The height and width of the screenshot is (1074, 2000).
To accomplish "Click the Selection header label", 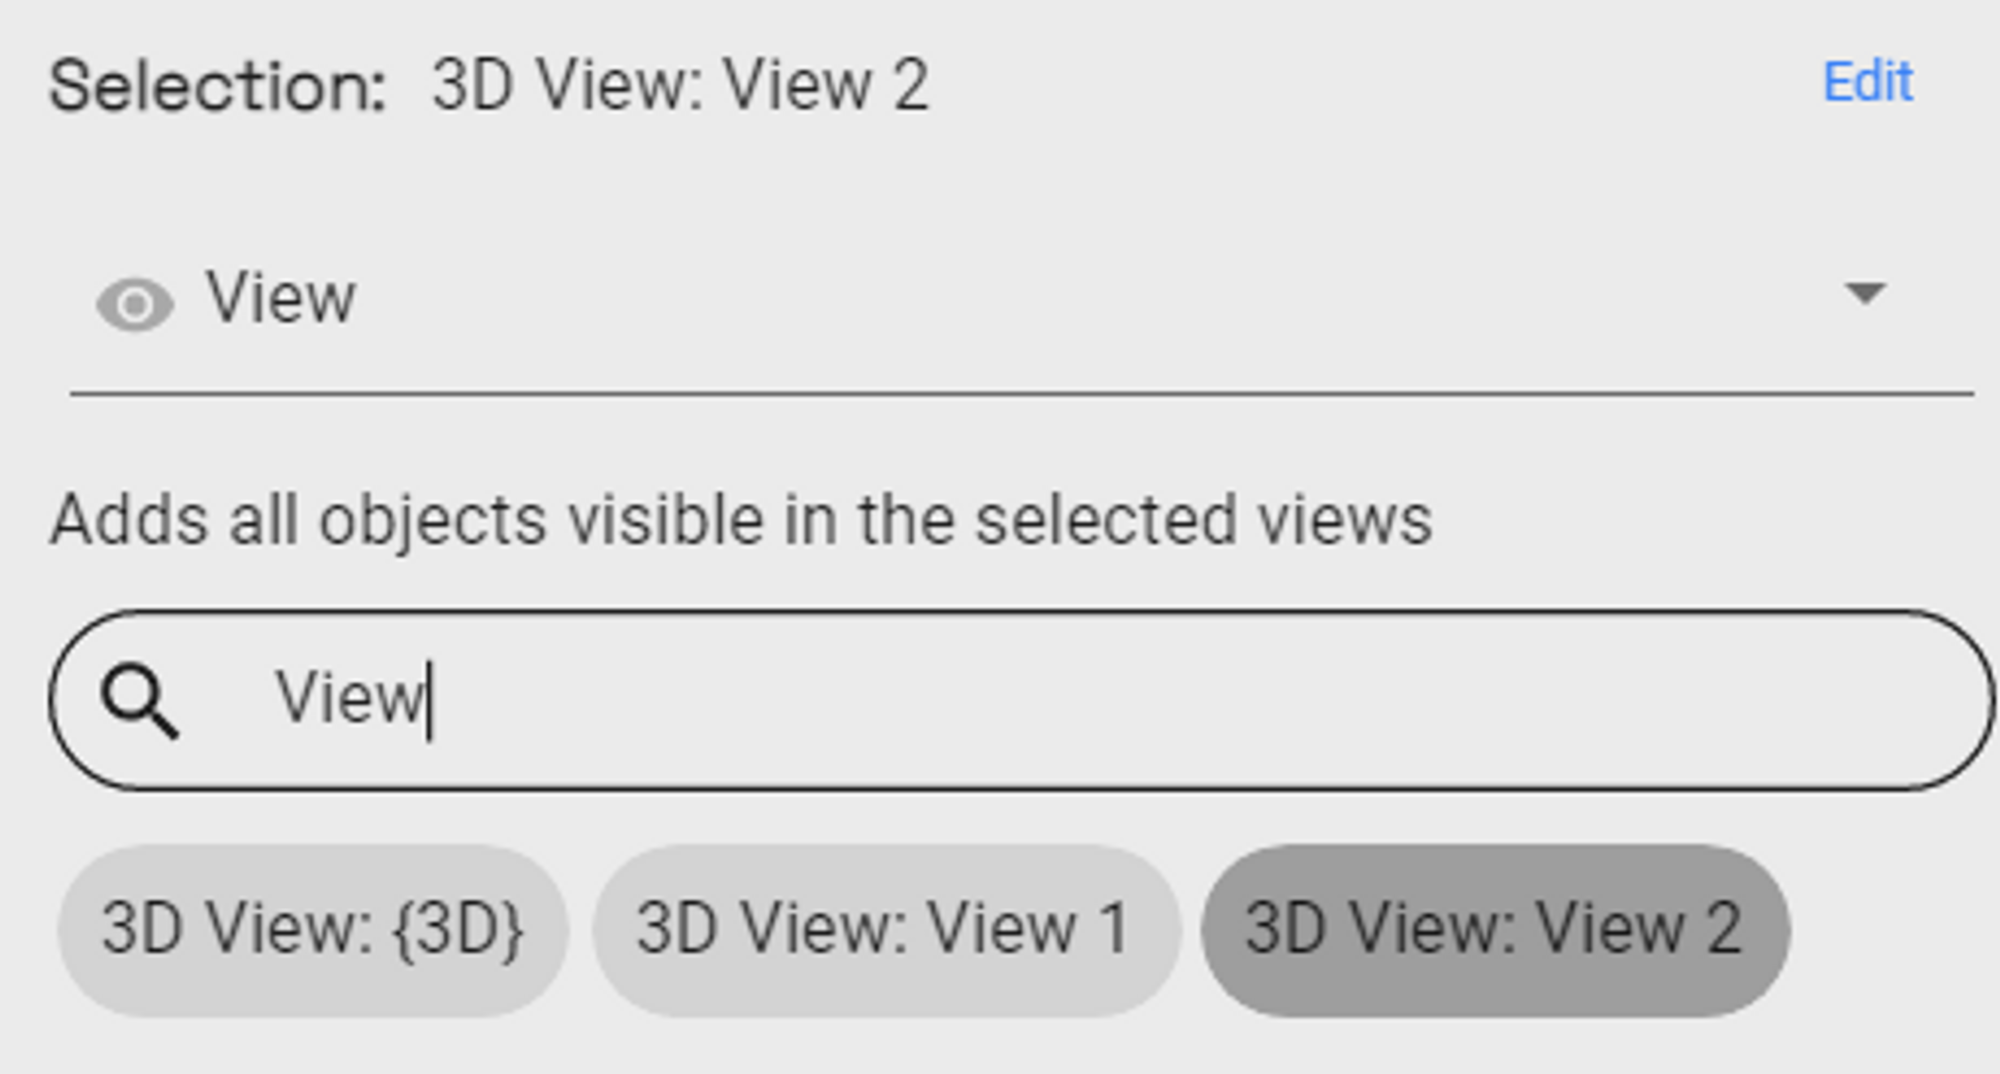I will [216, 85].
